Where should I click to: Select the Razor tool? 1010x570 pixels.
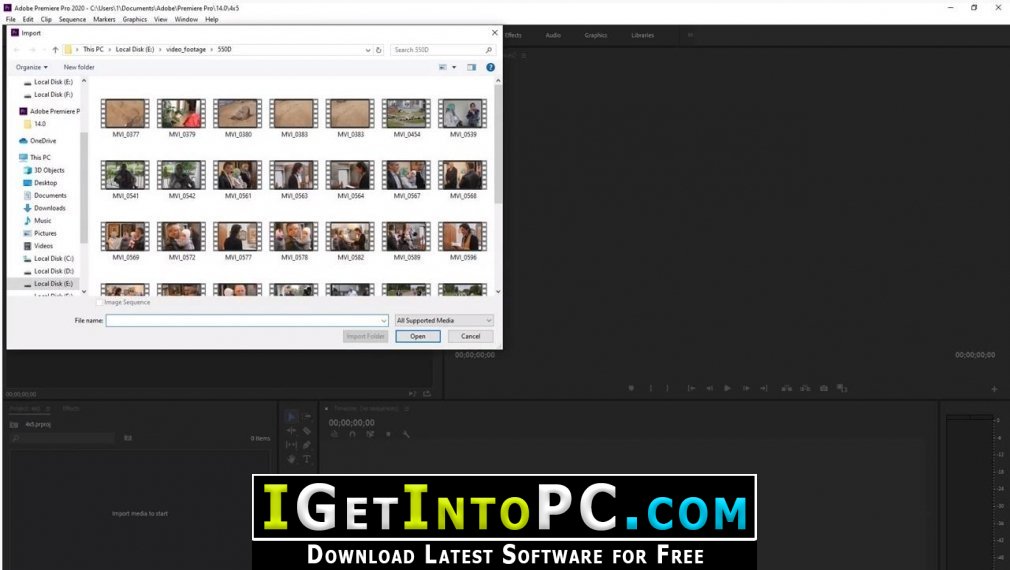click(x=307, y=430)
